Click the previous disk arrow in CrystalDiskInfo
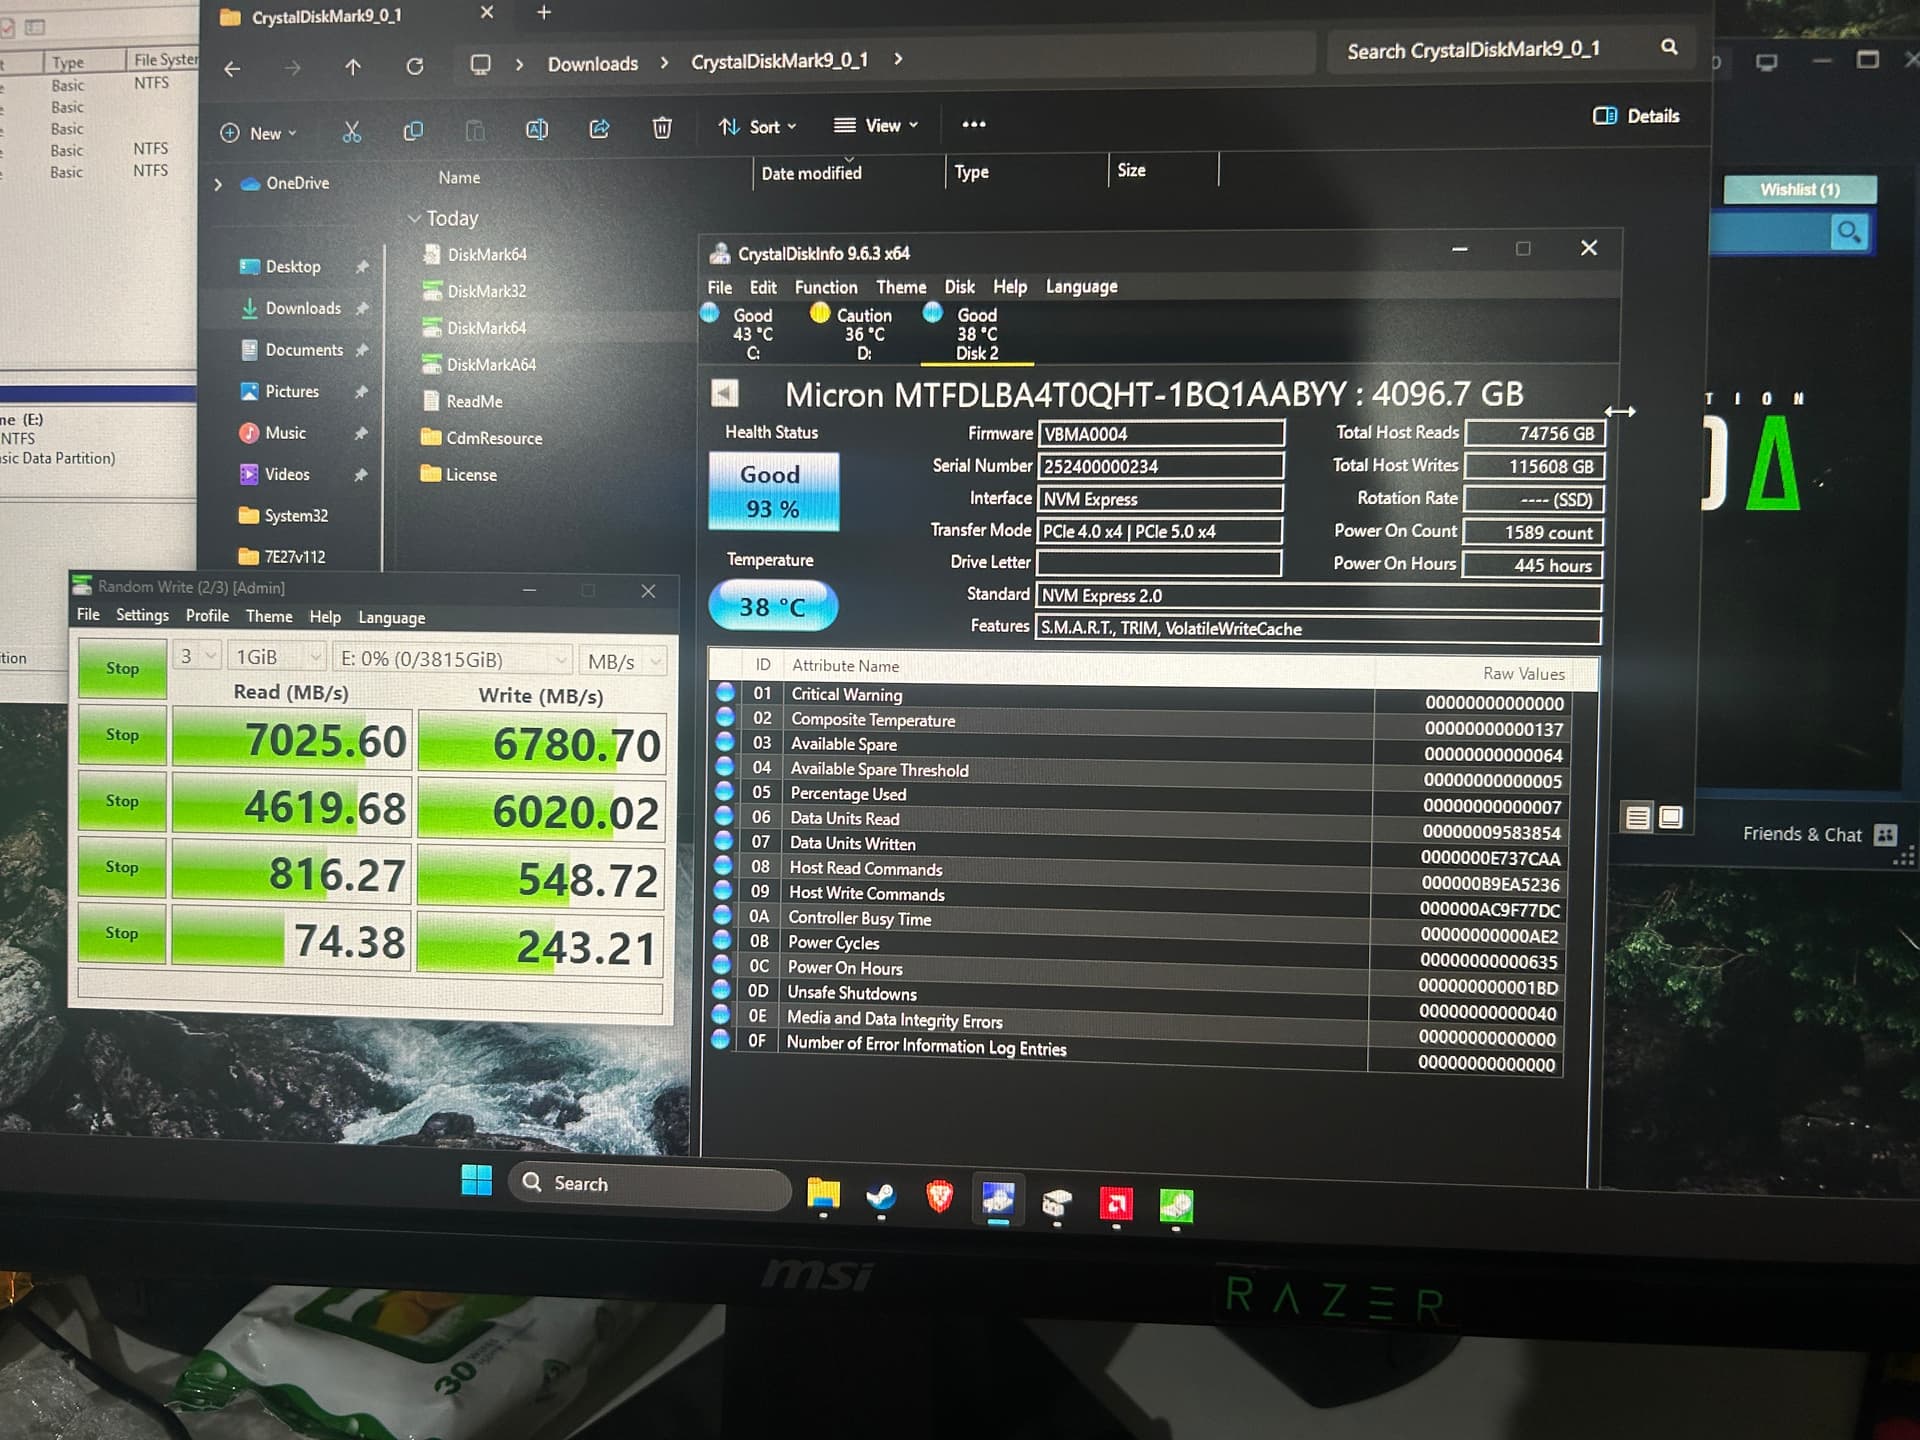 [724, 393]
